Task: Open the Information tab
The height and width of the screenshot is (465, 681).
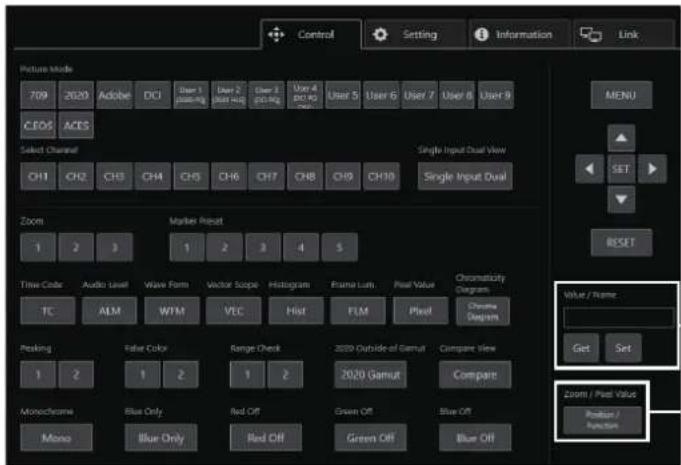Action: (519, 34)
